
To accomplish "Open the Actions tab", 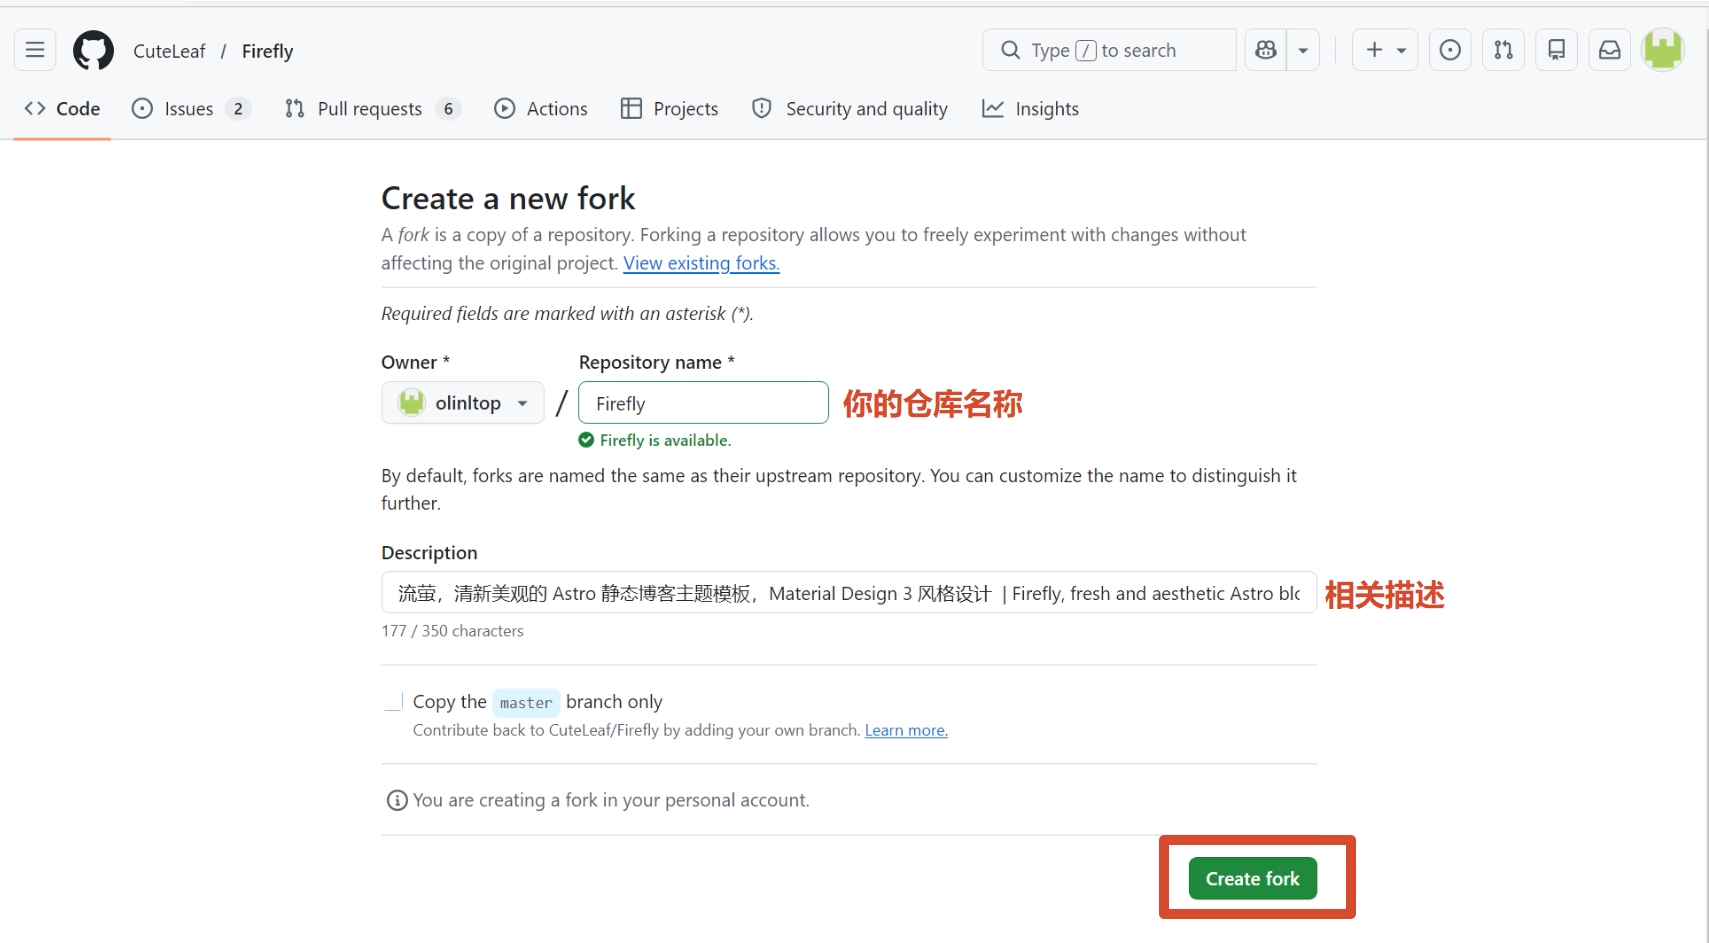I will (x=541, y=109).
